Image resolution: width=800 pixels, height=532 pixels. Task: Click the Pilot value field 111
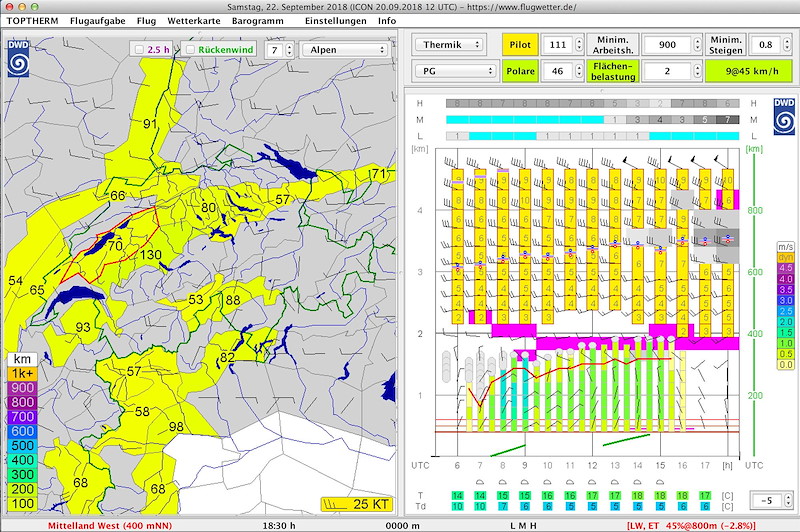pos(558,45)
